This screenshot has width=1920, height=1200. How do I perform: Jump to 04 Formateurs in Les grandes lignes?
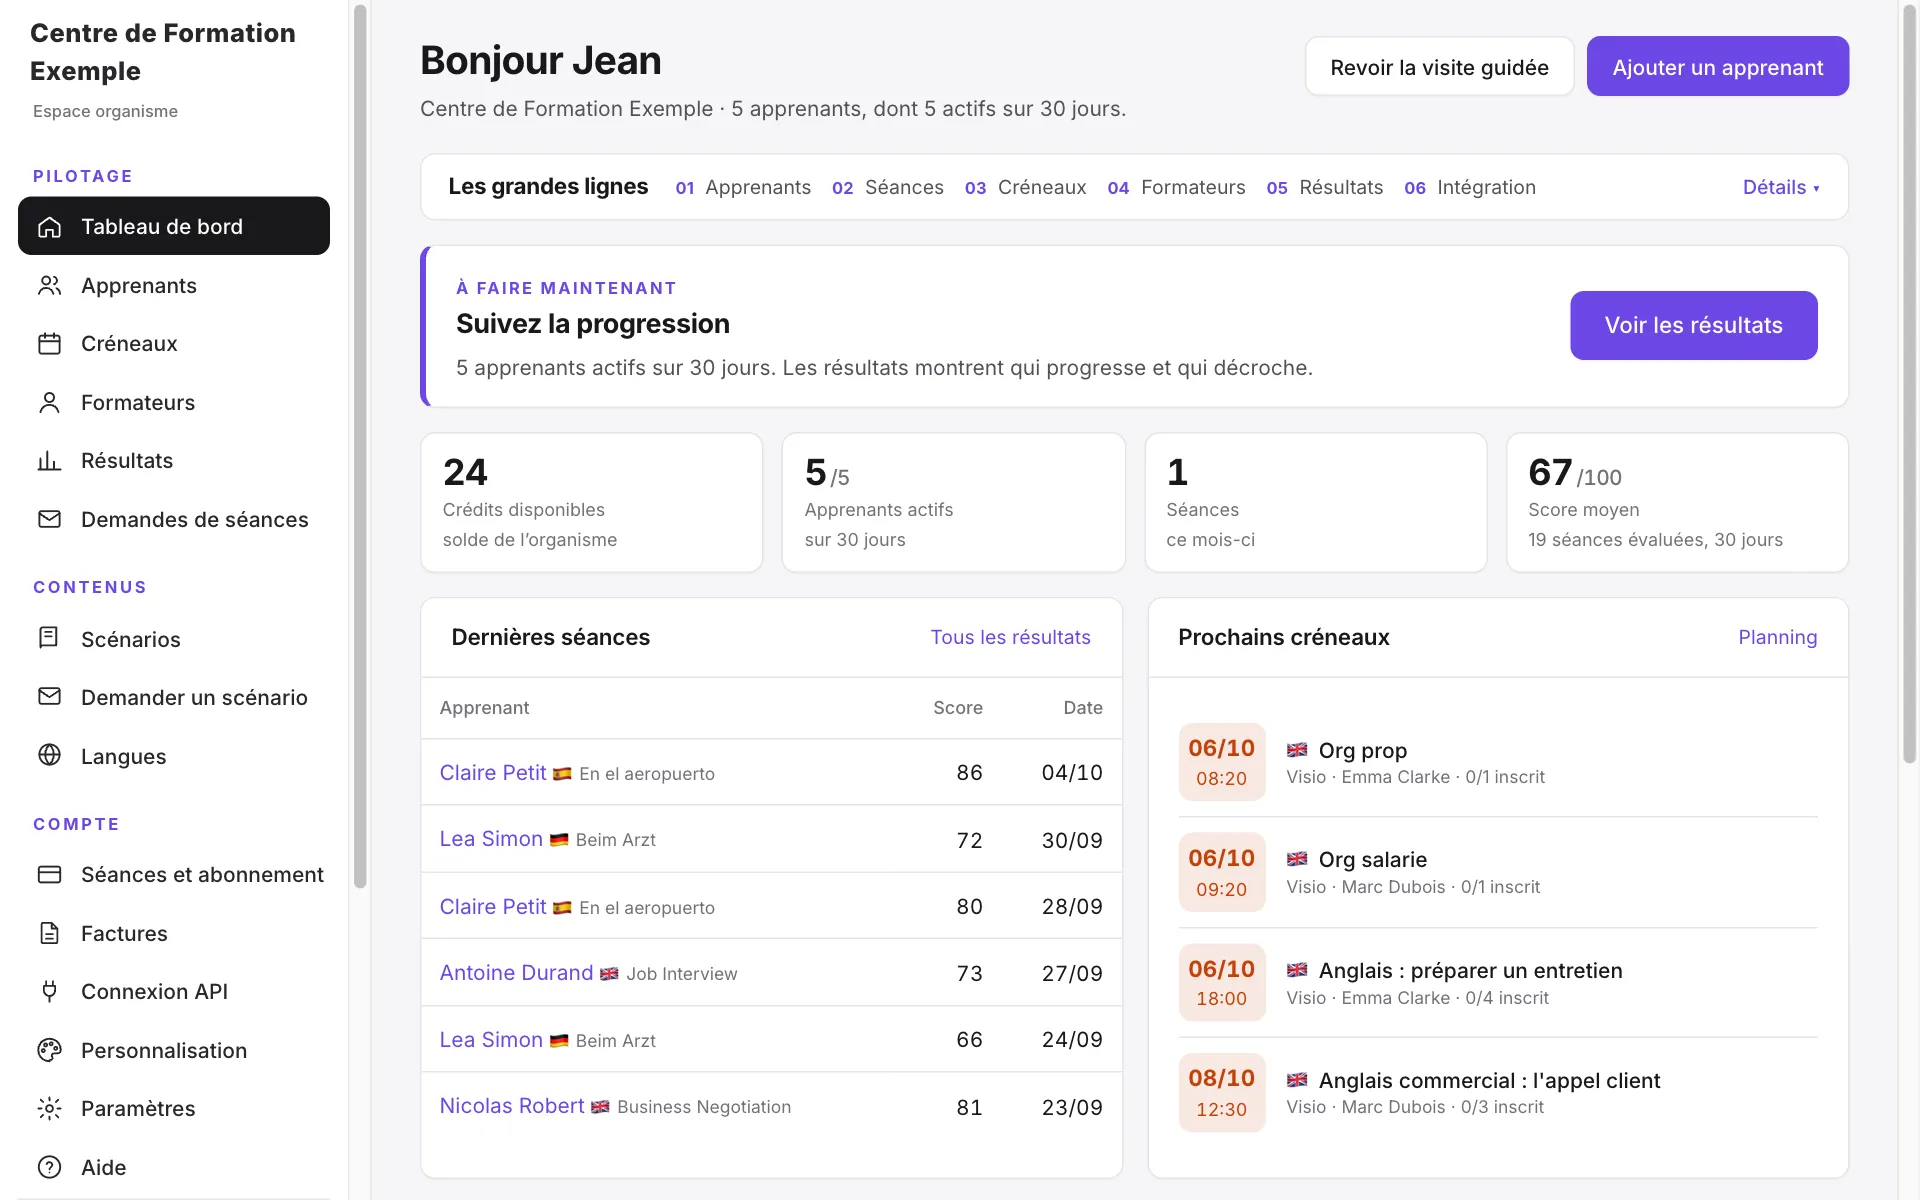pyautogui.click(x=1177, y=187)
